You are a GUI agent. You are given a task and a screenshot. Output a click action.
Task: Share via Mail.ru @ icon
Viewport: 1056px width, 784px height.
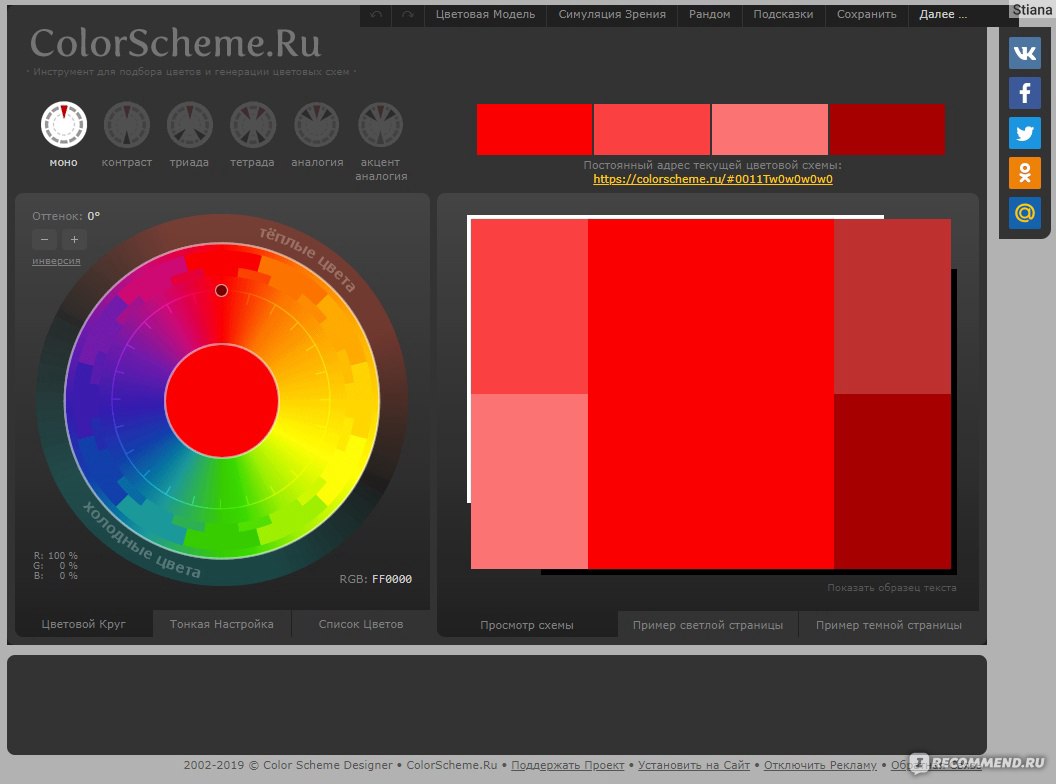pyautogui.click(x=1025, y=213)
